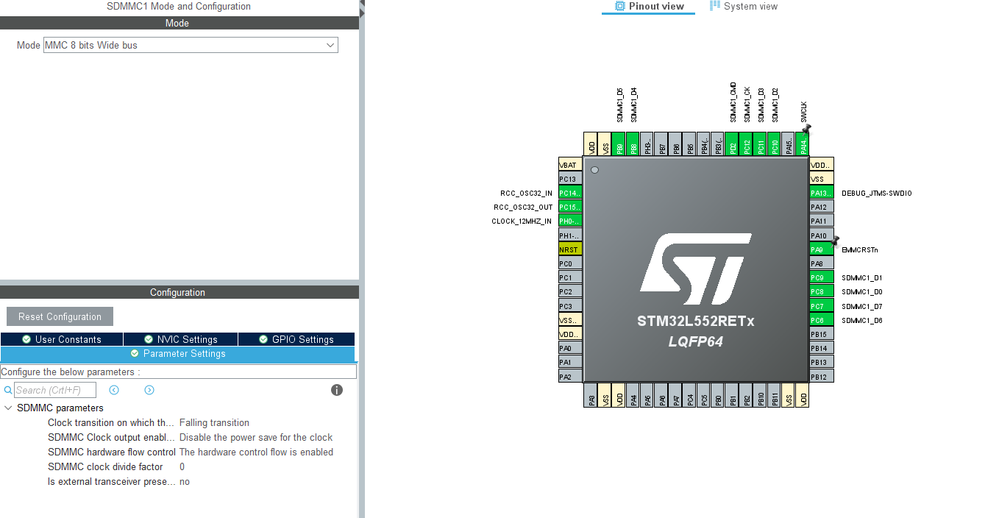This screenshot has width=999, height=518.
Task: Click the PH1 pin on chip
Action: [570, 236]
